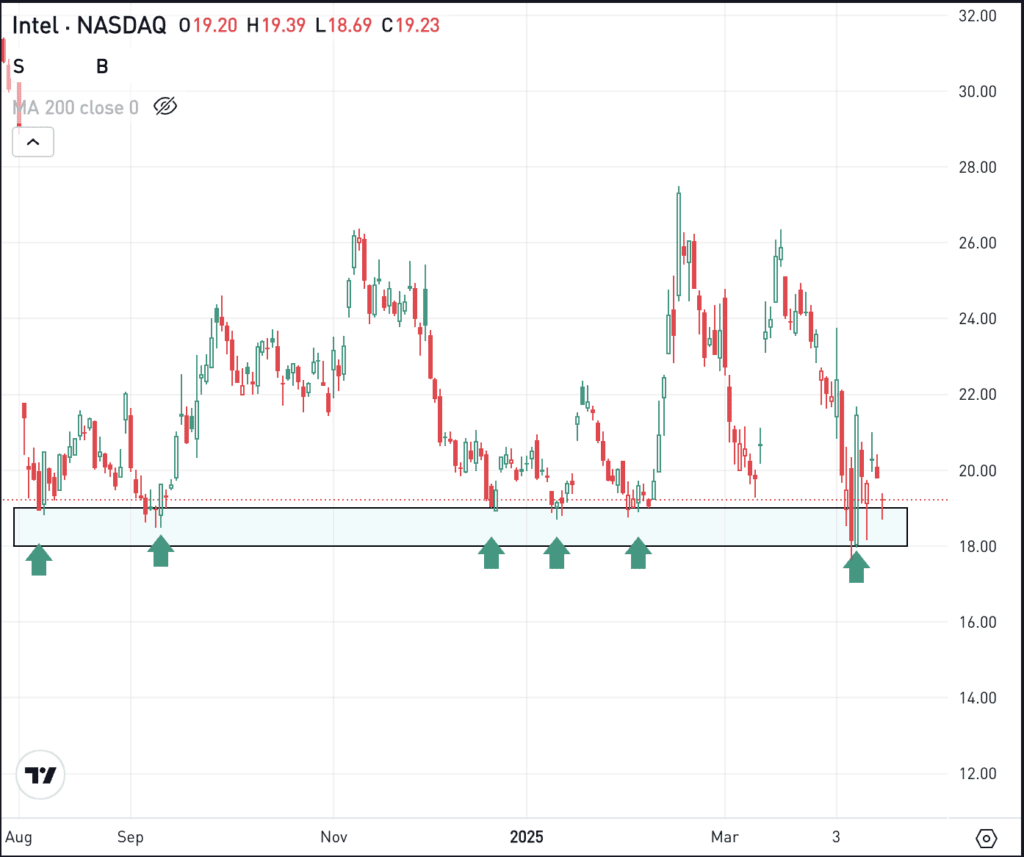Click the 18.00 price axis label
Viewport: 1024px width, 857px height.
click(977, 546)
